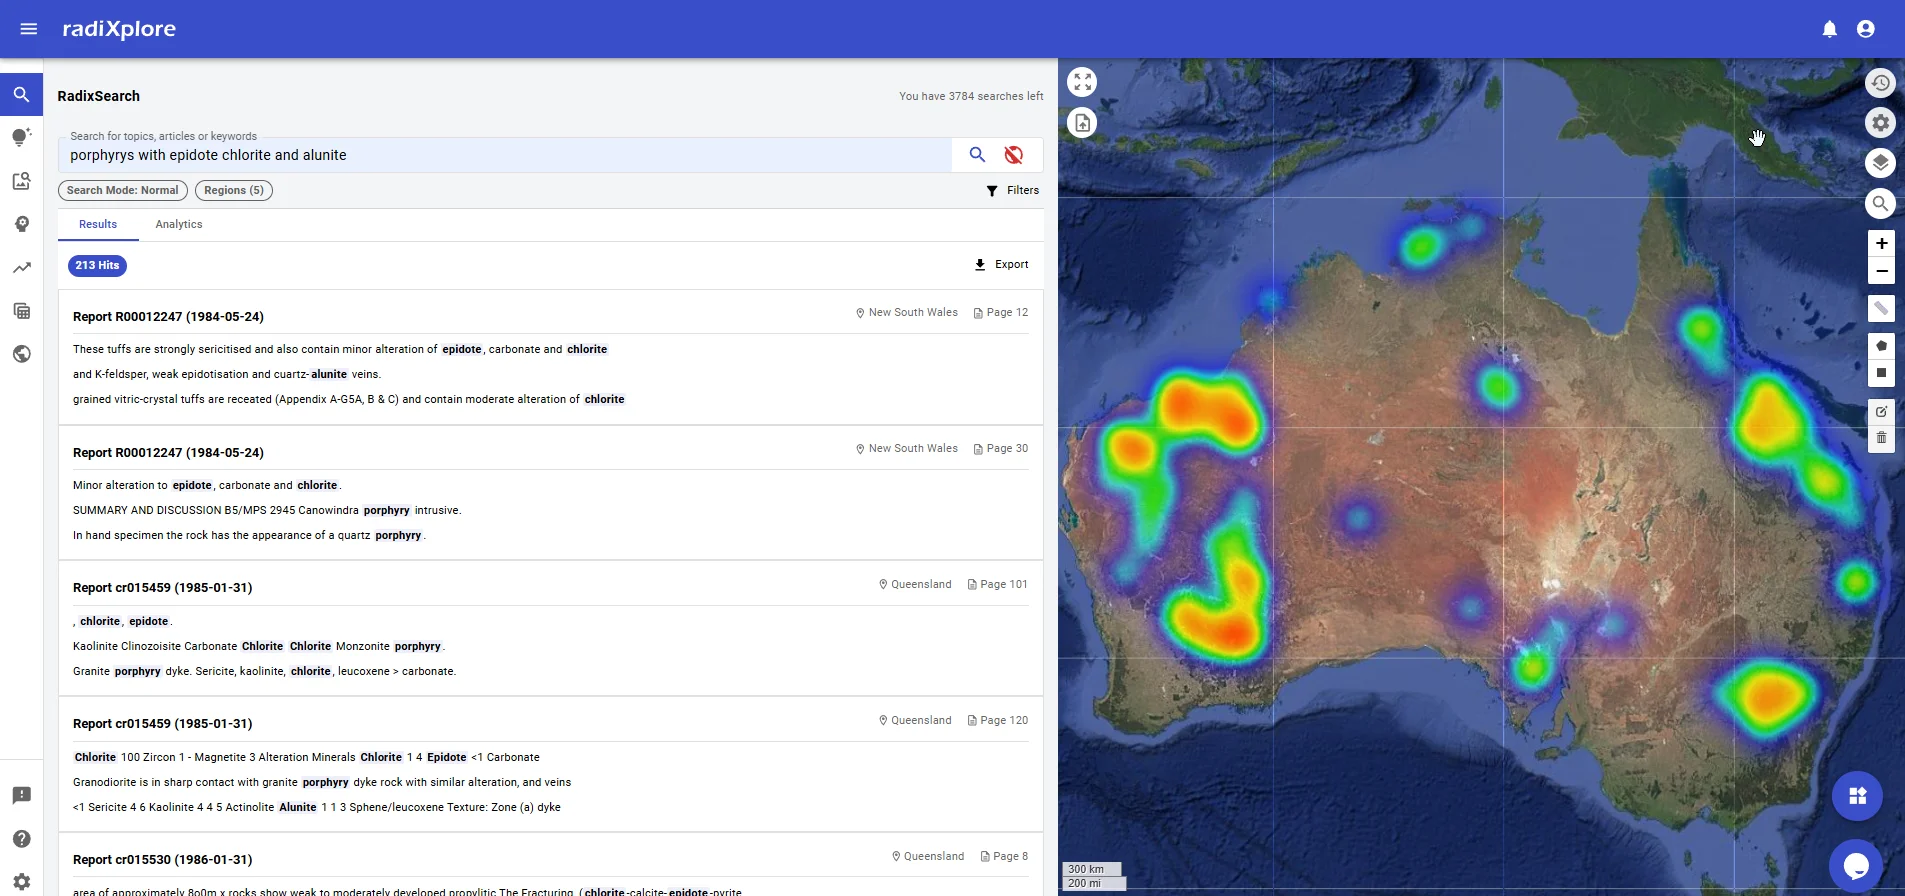Open the Regions (5) selector
Image resolution: width=1905 pixels, height=896 pixels.
click(234, 190)
